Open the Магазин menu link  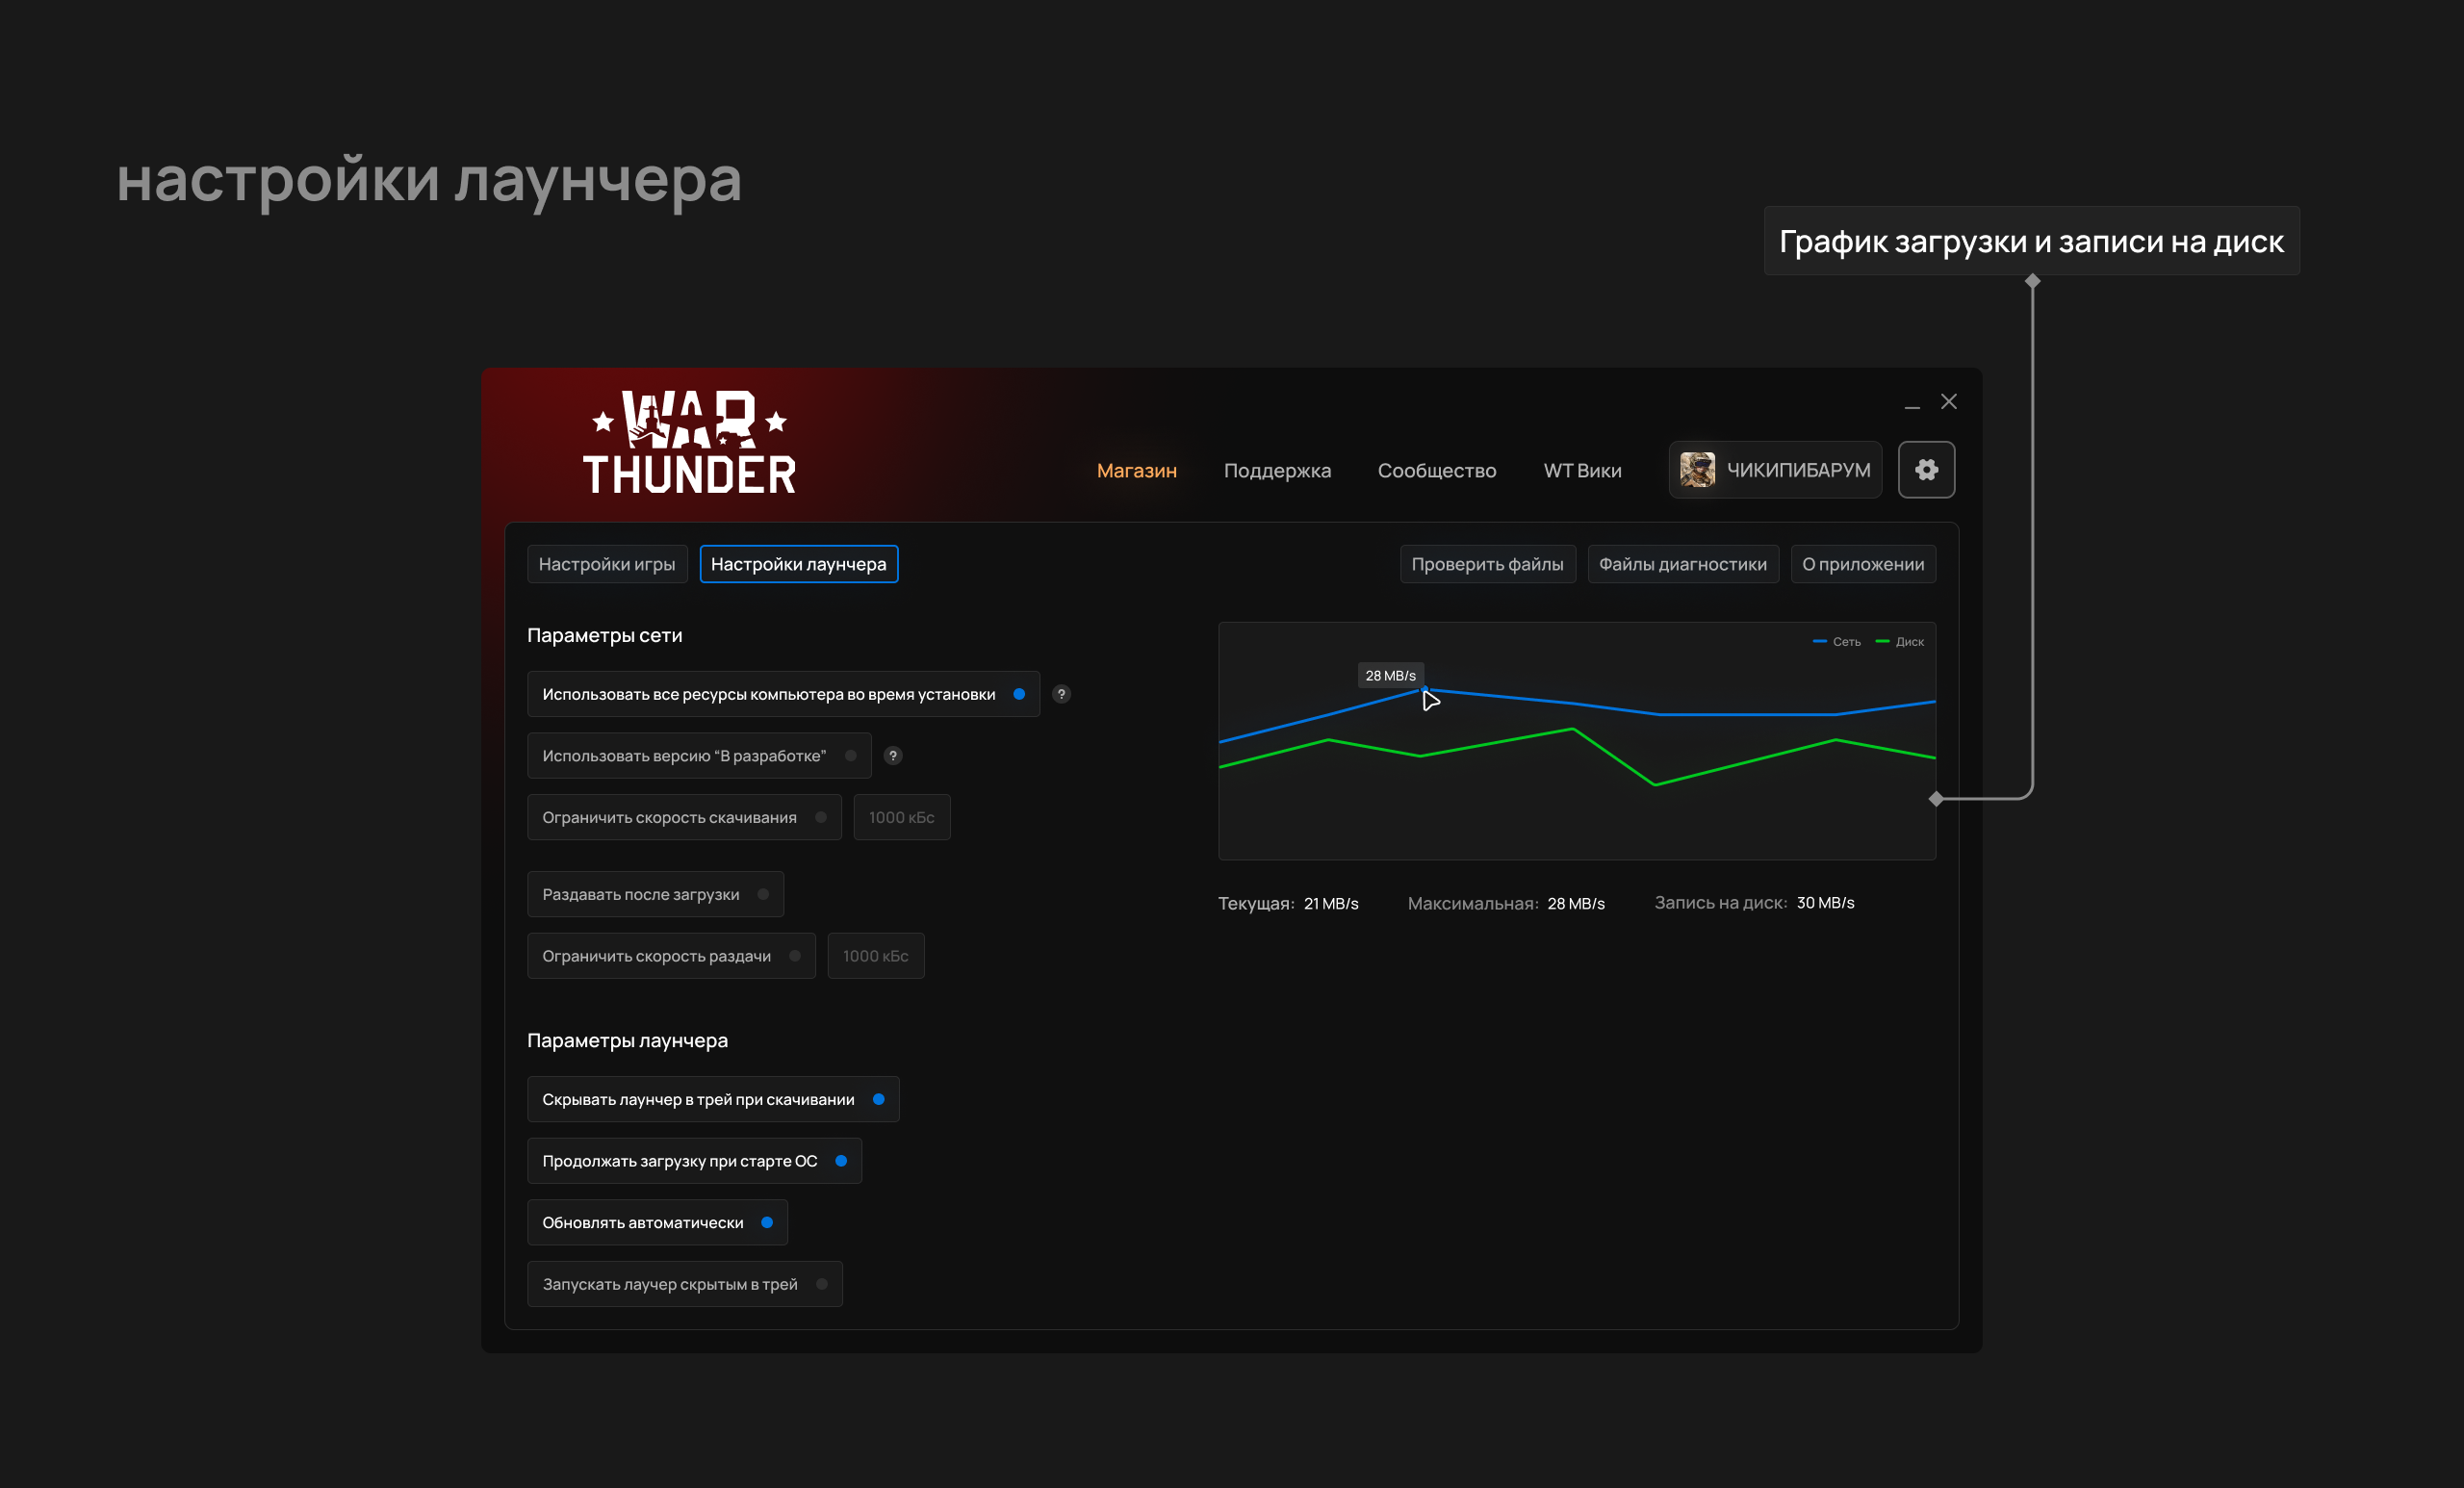click(x=1136, y=471)
